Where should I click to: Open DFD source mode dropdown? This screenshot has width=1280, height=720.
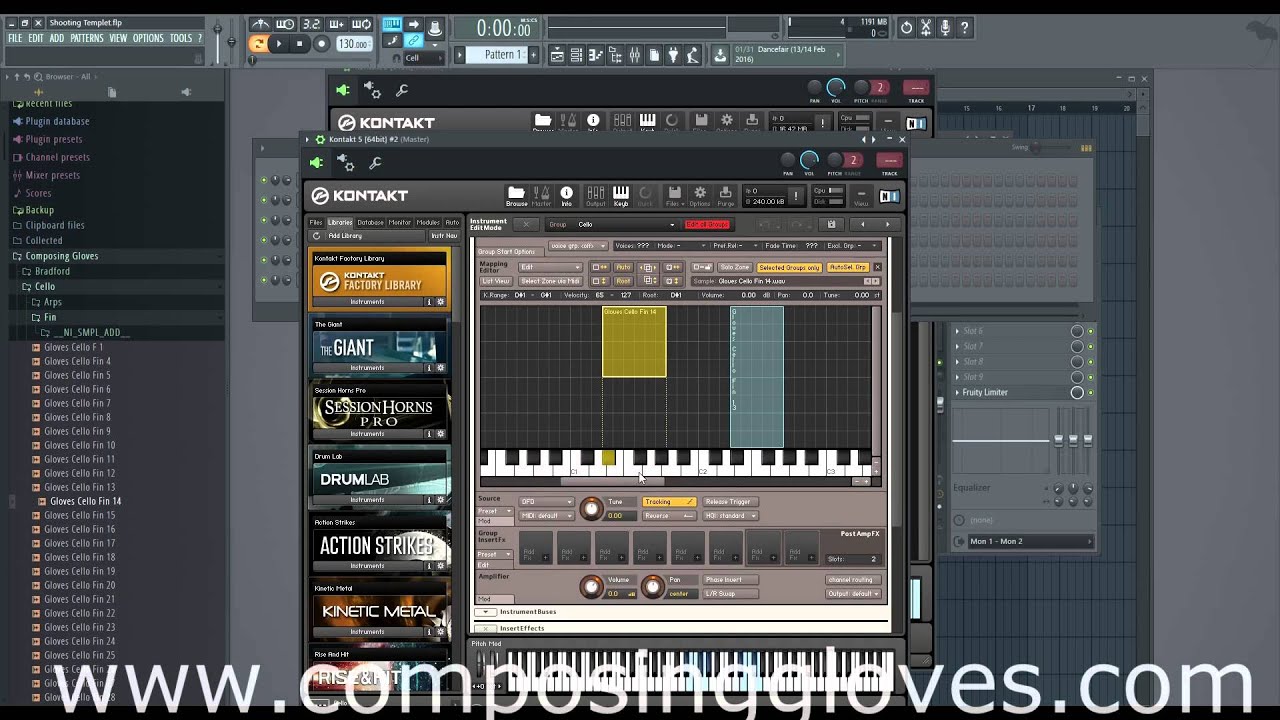(546, 502)
